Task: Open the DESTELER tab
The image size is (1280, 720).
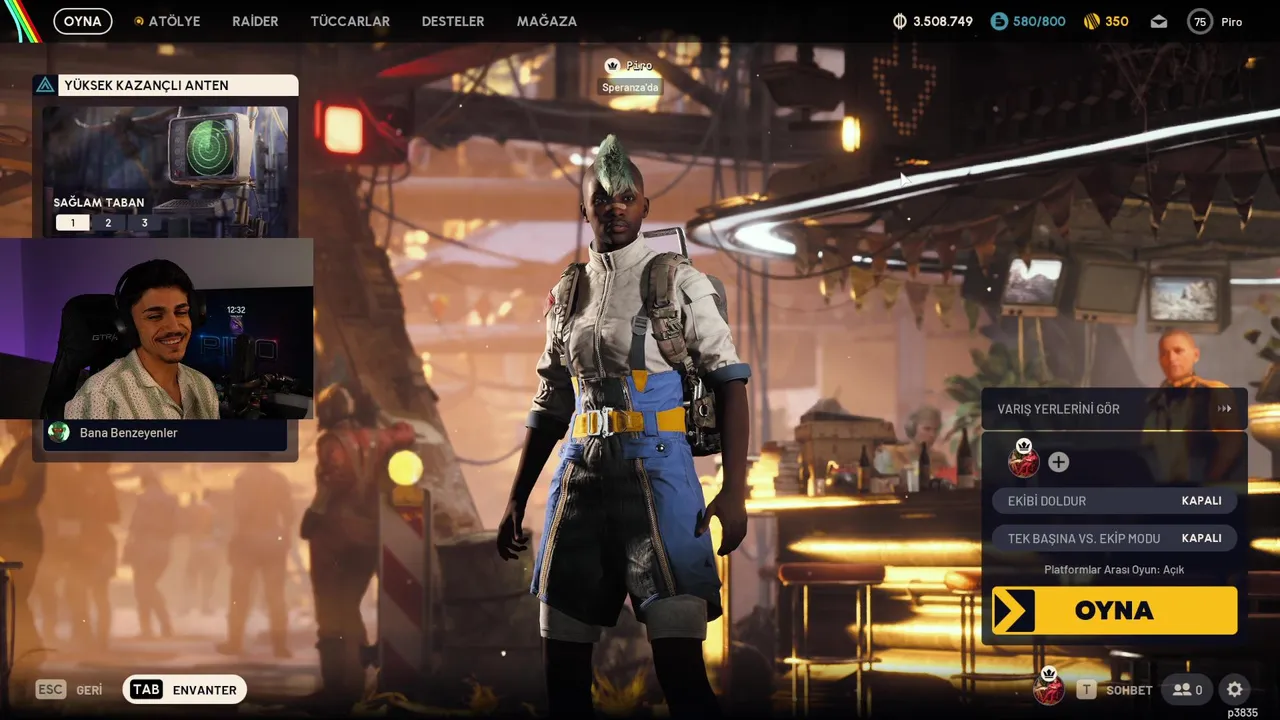Action: (453, 21)
